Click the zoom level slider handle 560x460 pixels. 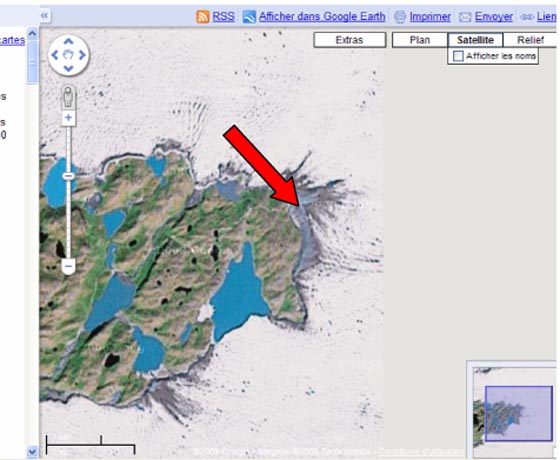click(x=68, y=176)
